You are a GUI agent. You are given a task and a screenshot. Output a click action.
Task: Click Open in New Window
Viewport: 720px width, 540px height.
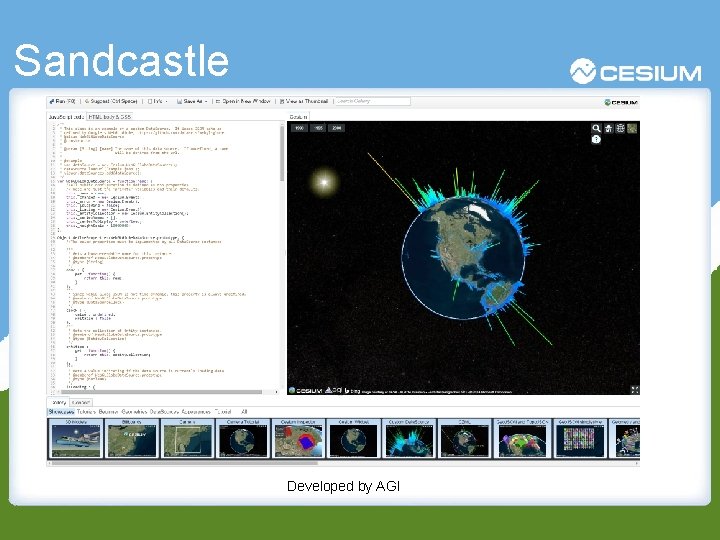pyautogui.click(x=243, y=101)
